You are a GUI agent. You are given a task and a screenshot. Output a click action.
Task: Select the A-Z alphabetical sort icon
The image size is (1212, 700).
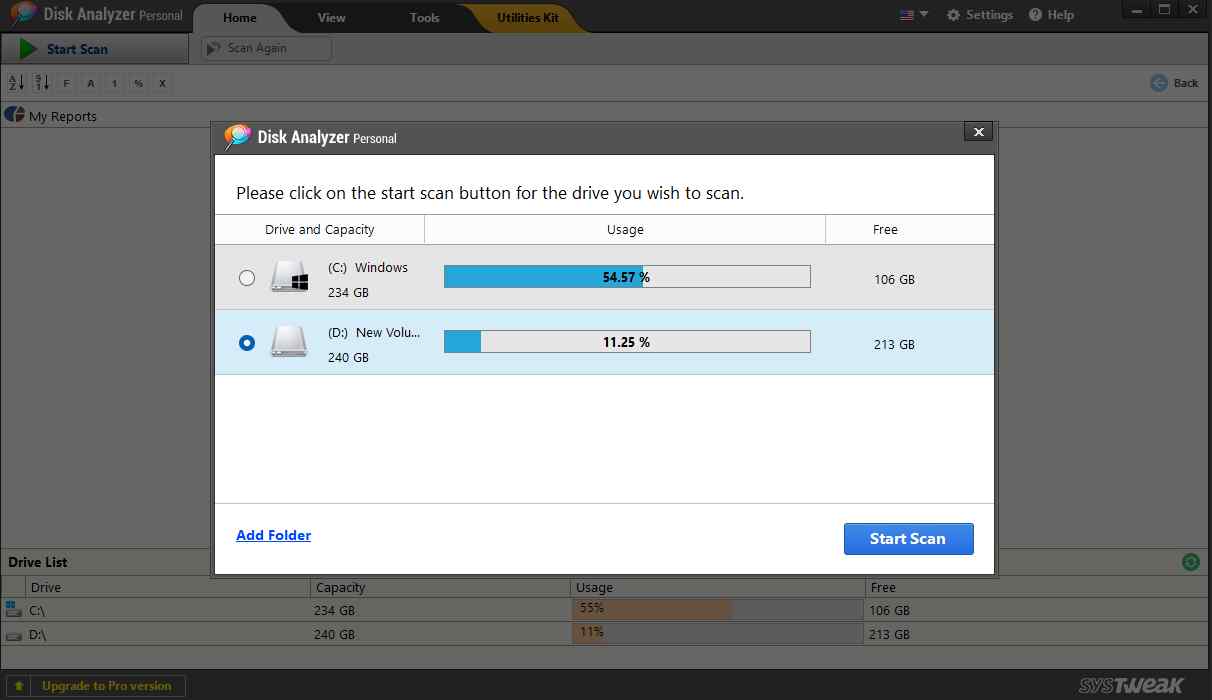[x=14, y=83]
